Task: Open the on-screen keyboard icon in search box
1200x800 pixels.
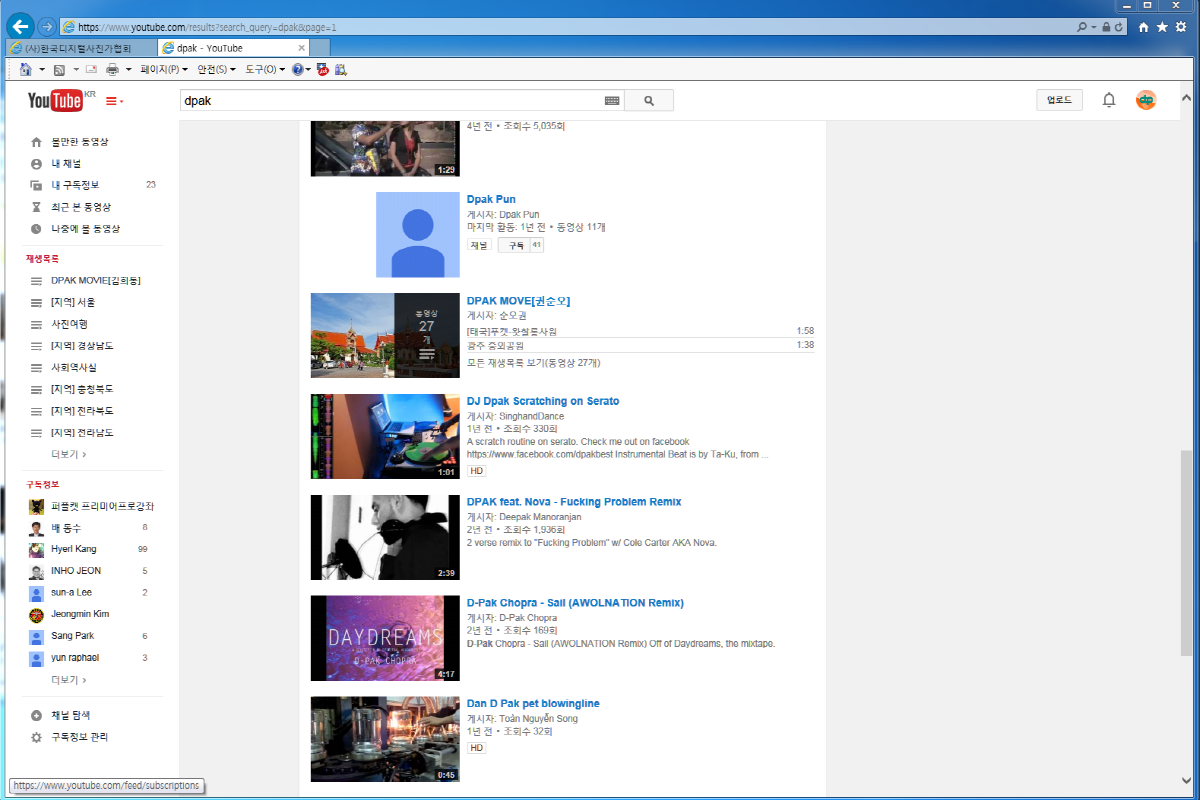Action: [x=612, y=100]
